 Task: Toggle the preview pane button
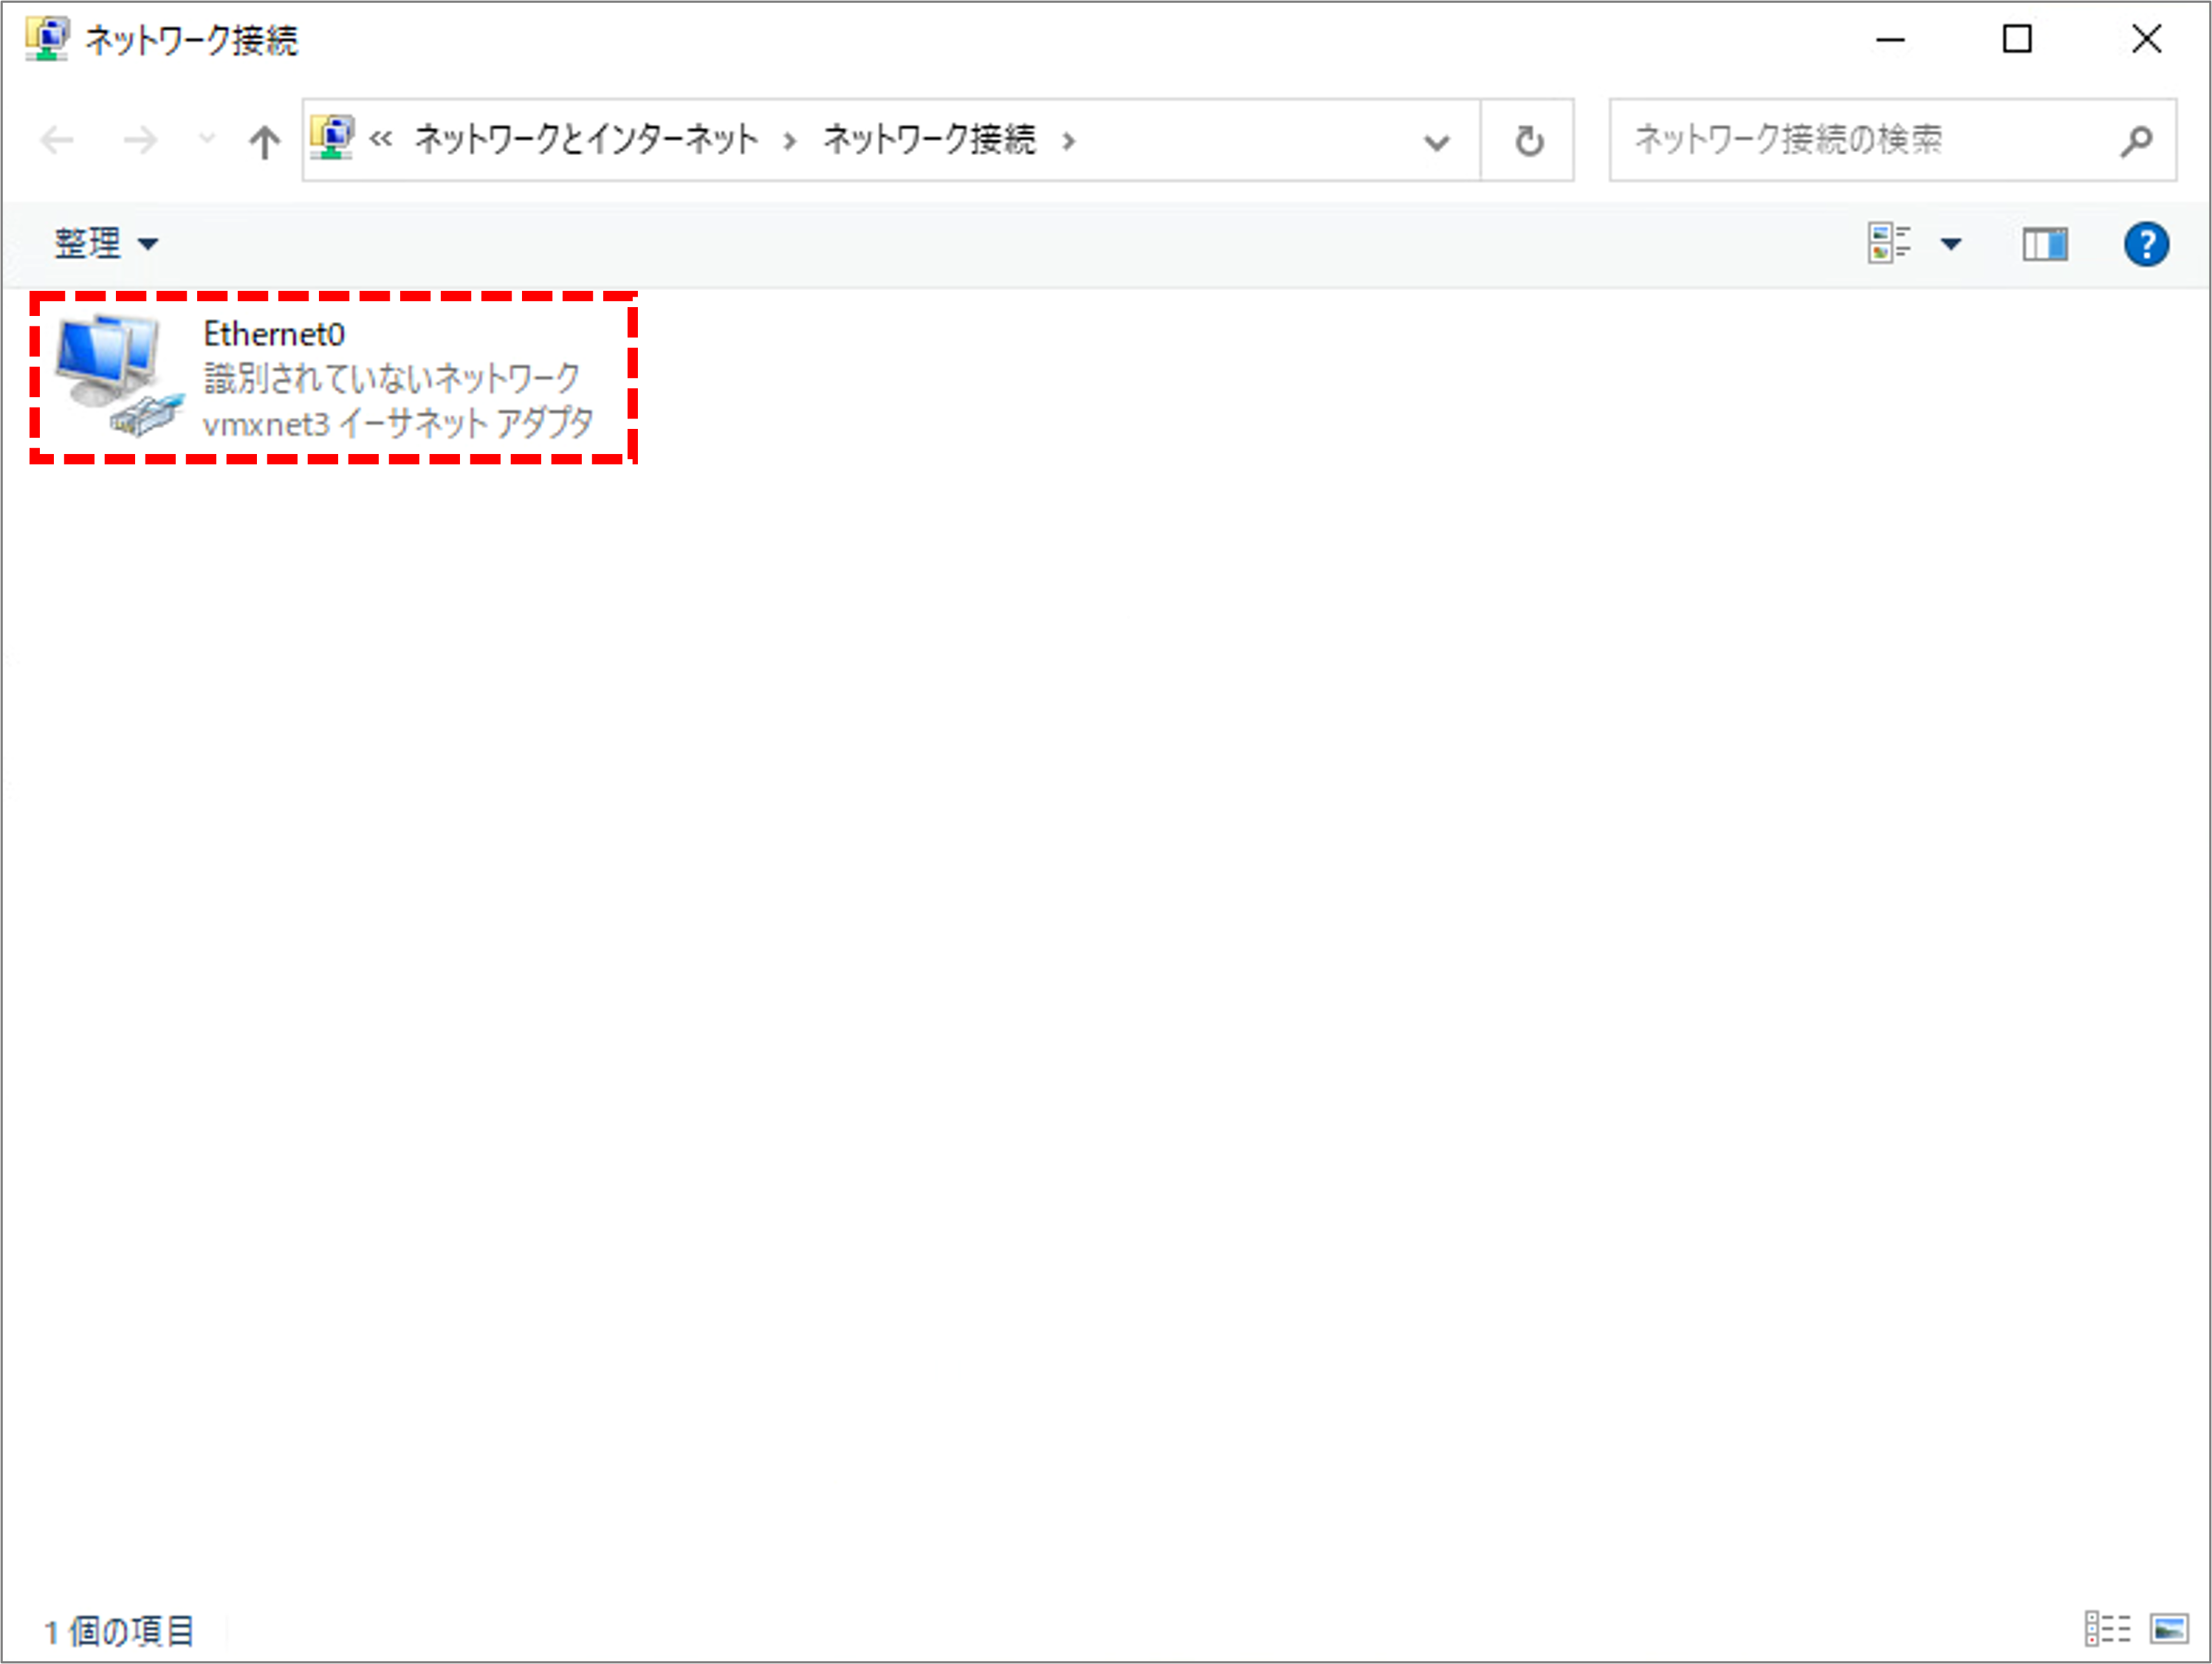pos(2045,244)
